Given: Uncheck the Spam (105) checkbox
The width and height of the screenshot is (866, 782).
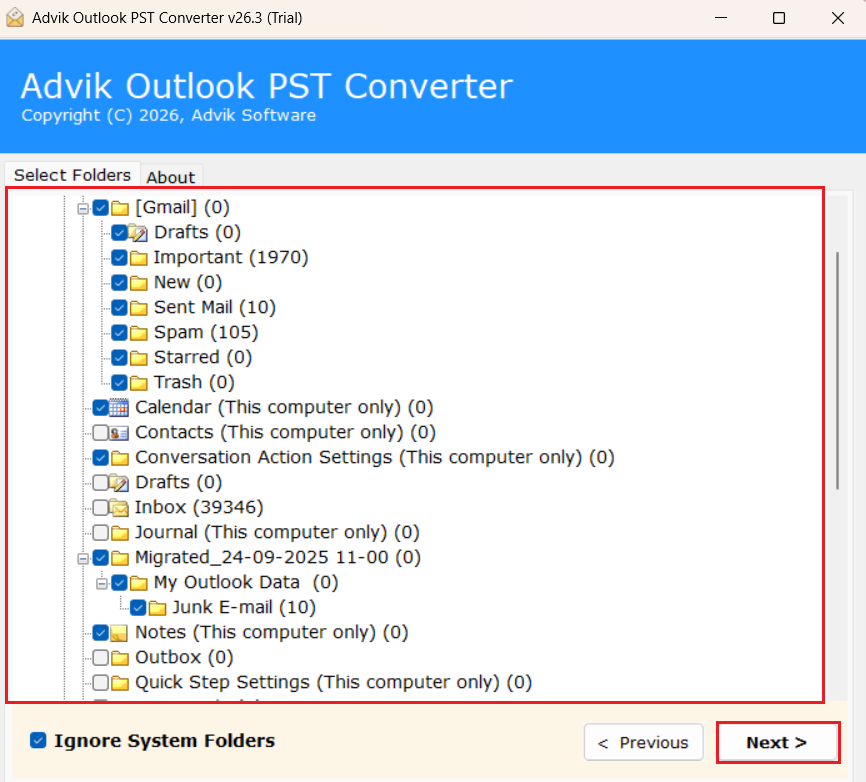Looking at the screenshot, I should click(119, 332).
